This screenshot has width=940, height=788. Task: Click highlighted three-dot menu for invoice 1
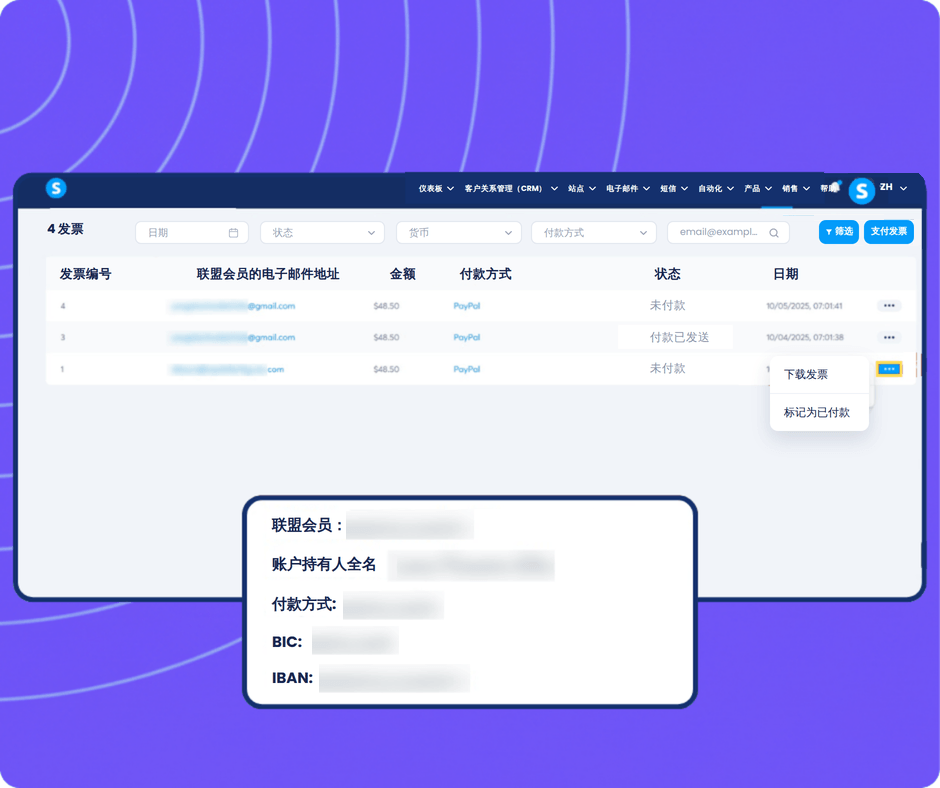(889, 369)
